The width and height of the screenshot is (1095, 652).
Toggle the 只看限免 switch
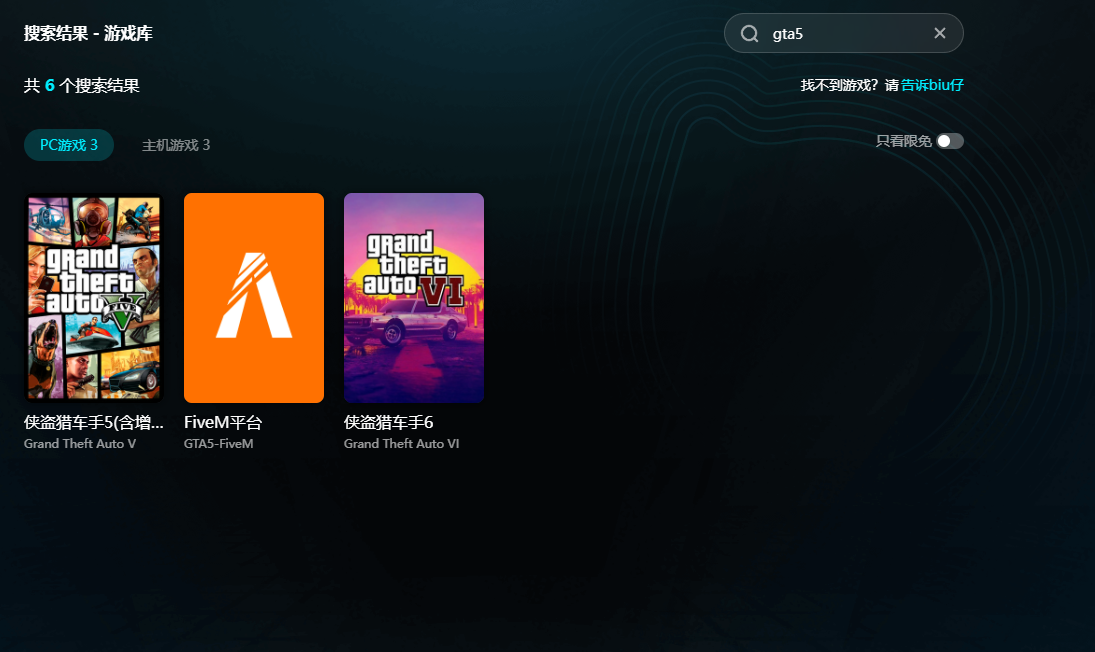[950, 141]
